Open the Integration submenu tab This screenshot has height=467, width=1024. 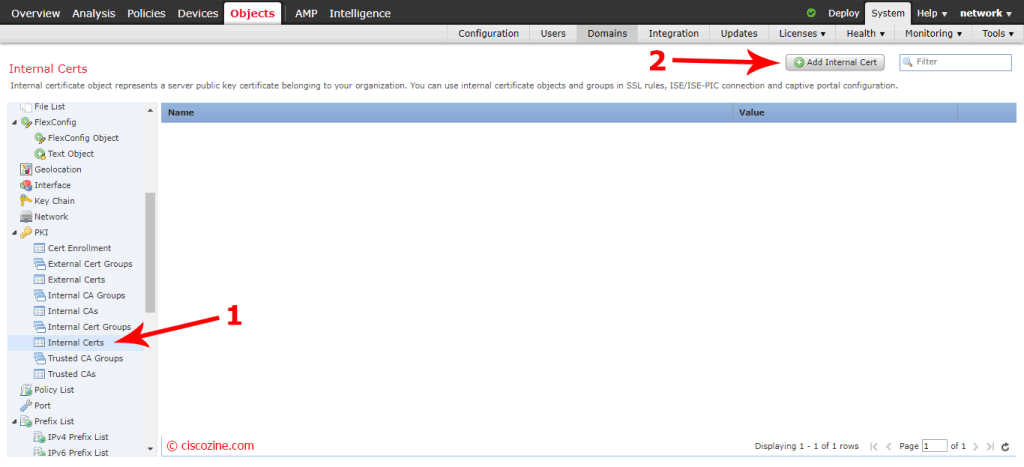point(673,33)
